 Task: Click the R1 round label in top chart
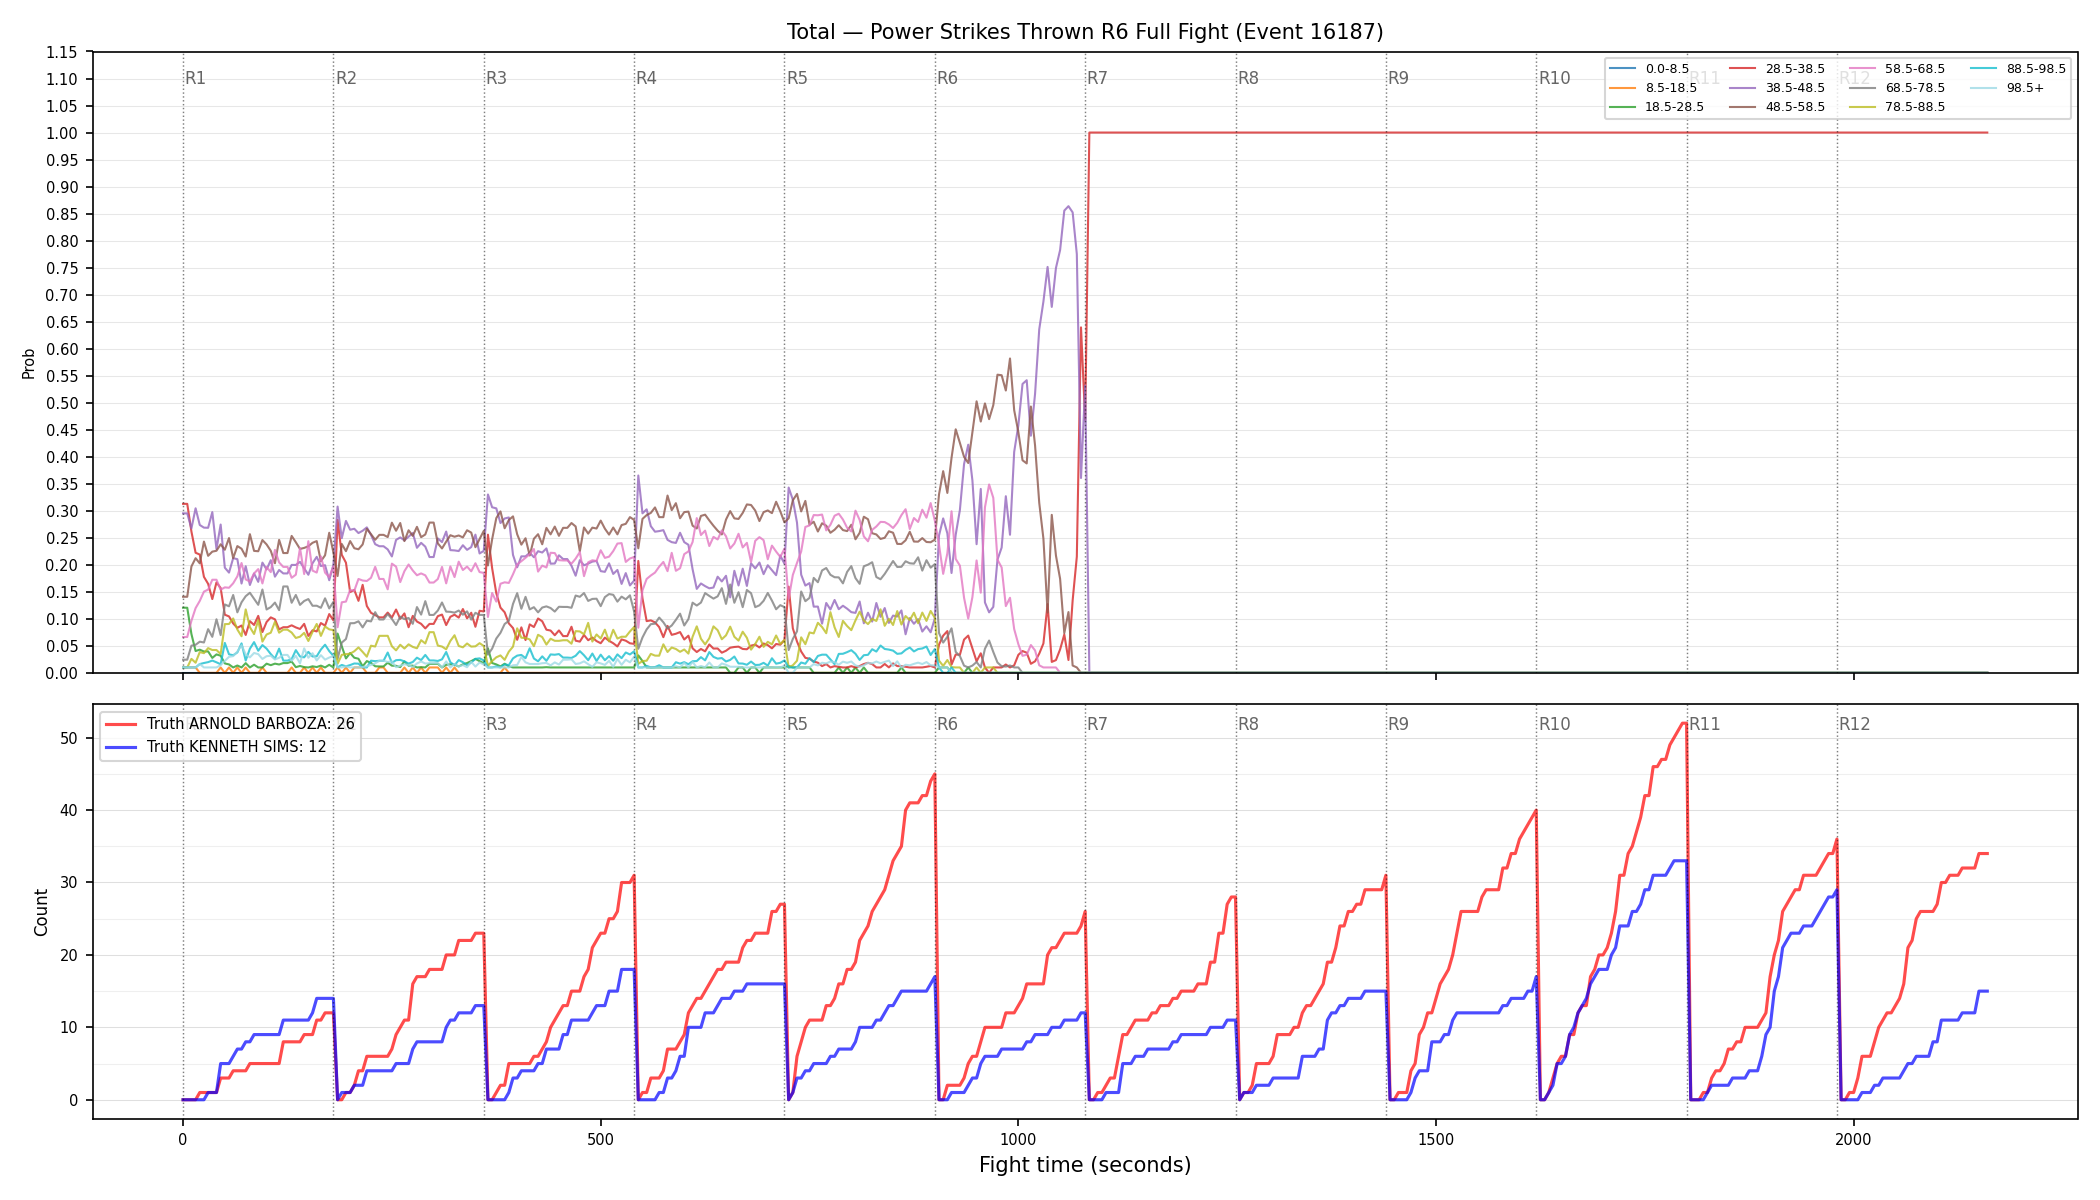click(x=196, y=78)
